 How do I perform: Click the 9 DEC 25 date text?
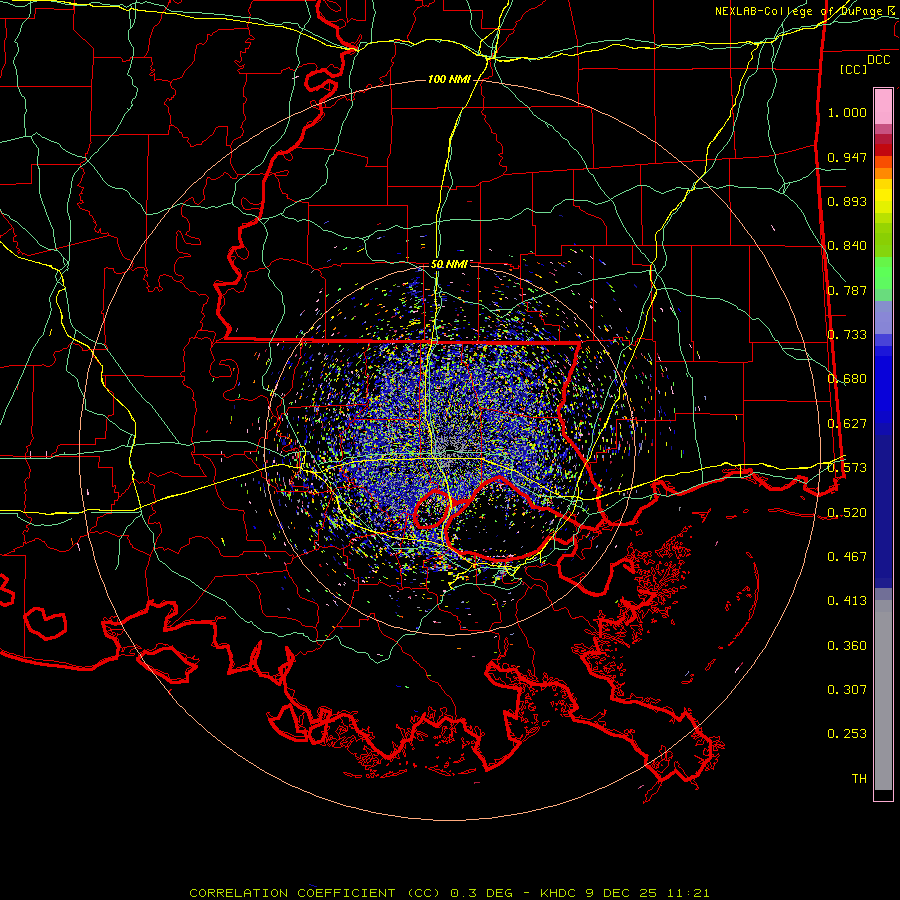[x=622, y=893]
